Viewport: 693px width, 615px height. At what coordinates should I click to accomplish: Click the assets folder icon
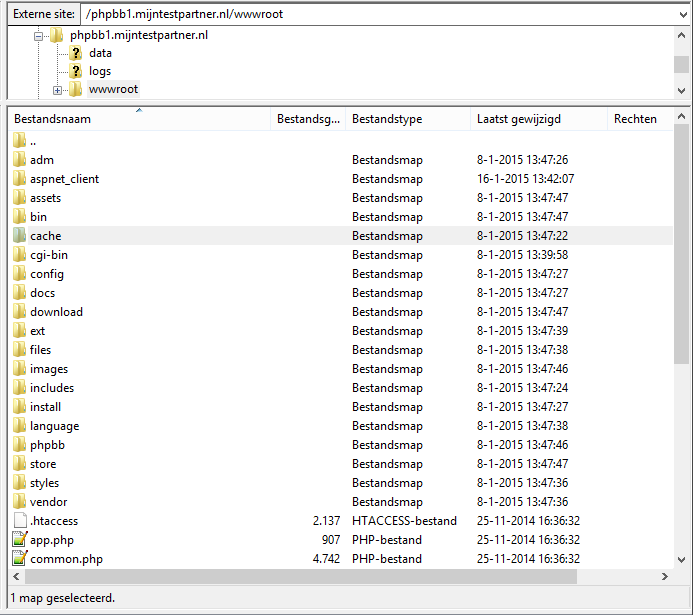[x=19, y=197]
